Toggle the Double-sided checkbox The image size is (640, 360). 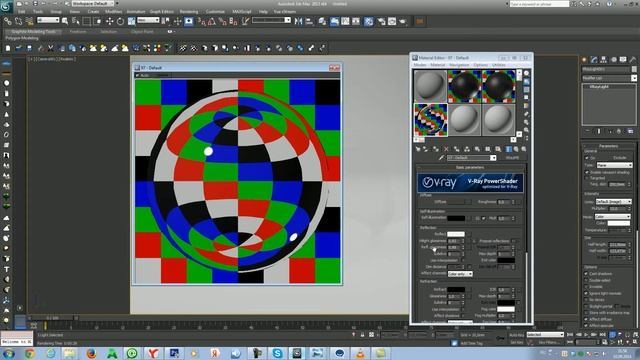click(587, 280)
